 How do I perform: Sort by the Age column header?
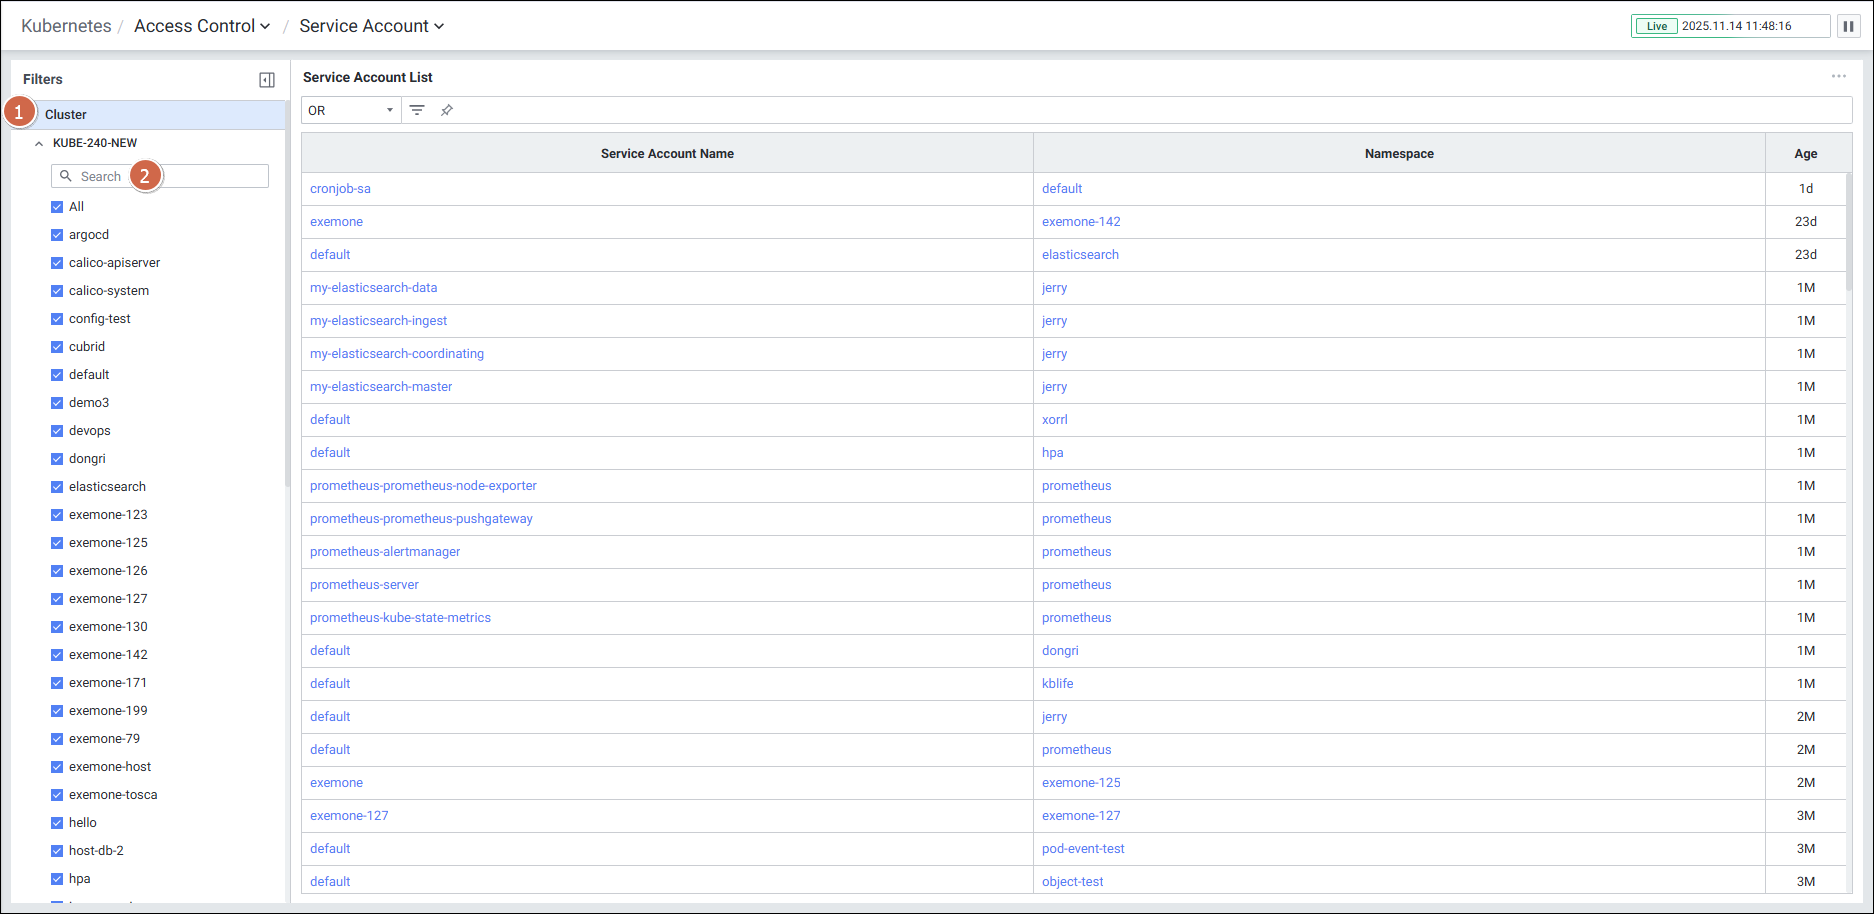(1805, 153)
